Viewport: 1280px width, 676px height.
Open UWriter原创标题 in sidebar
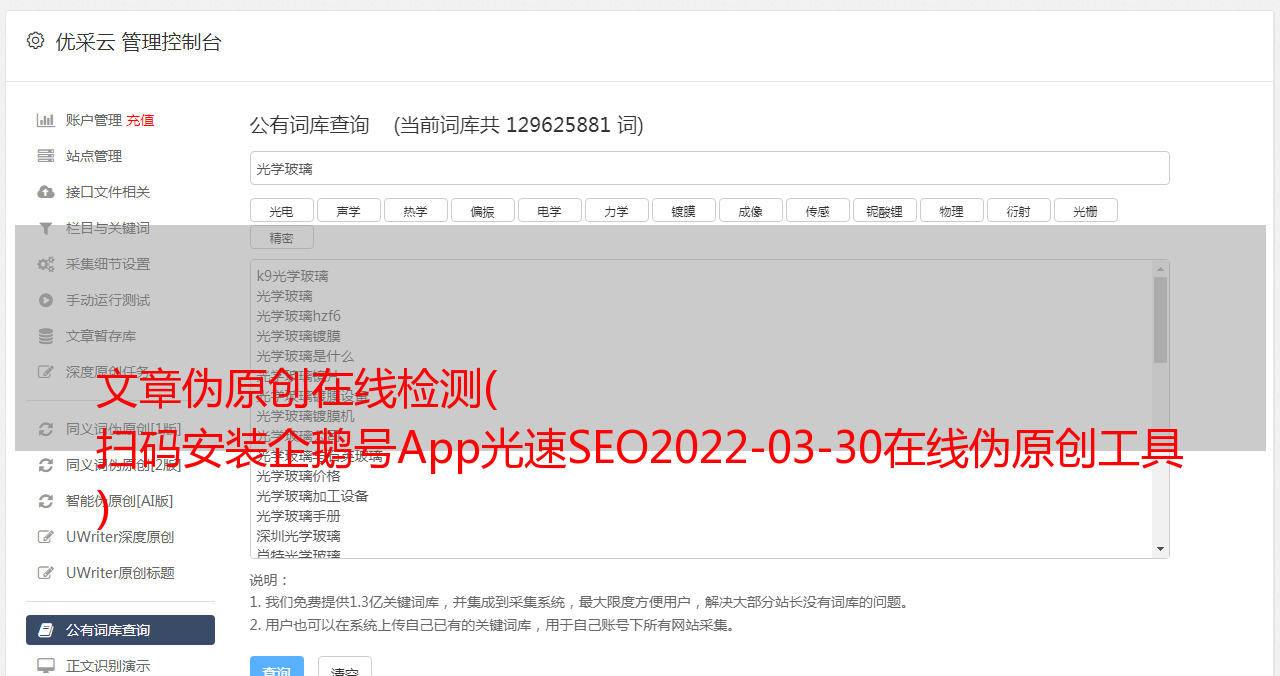120,573
